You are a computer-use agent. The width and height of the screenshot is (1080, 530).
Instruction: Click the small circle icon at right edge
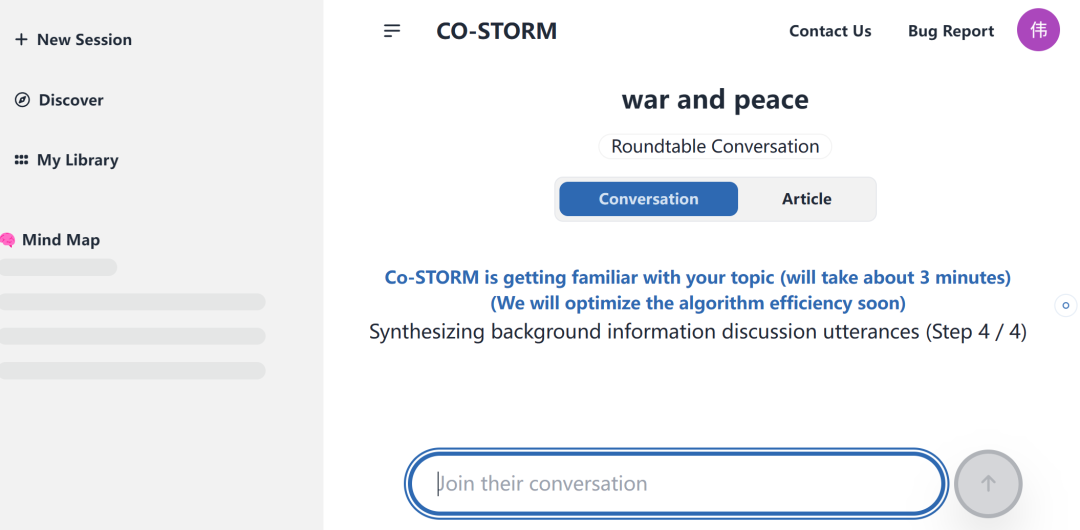(x=1065, y=305)
